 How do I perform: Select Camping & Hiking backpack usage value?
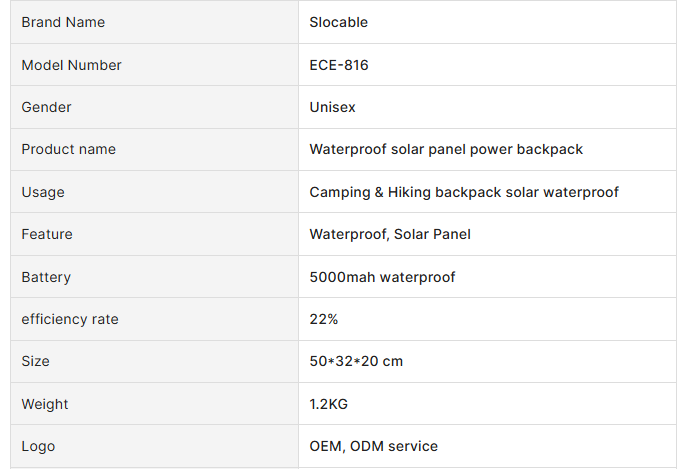tap(464, 192)
